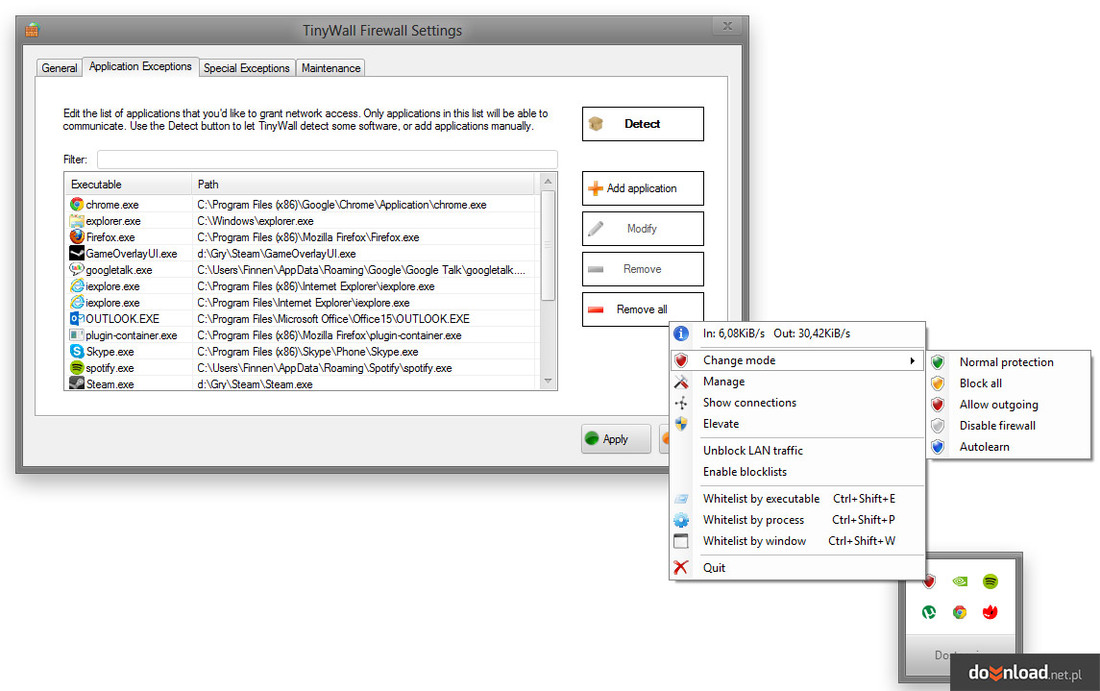
Task: Click the GameOverlayUI.exe Steam icon
Action: point(76,253)
